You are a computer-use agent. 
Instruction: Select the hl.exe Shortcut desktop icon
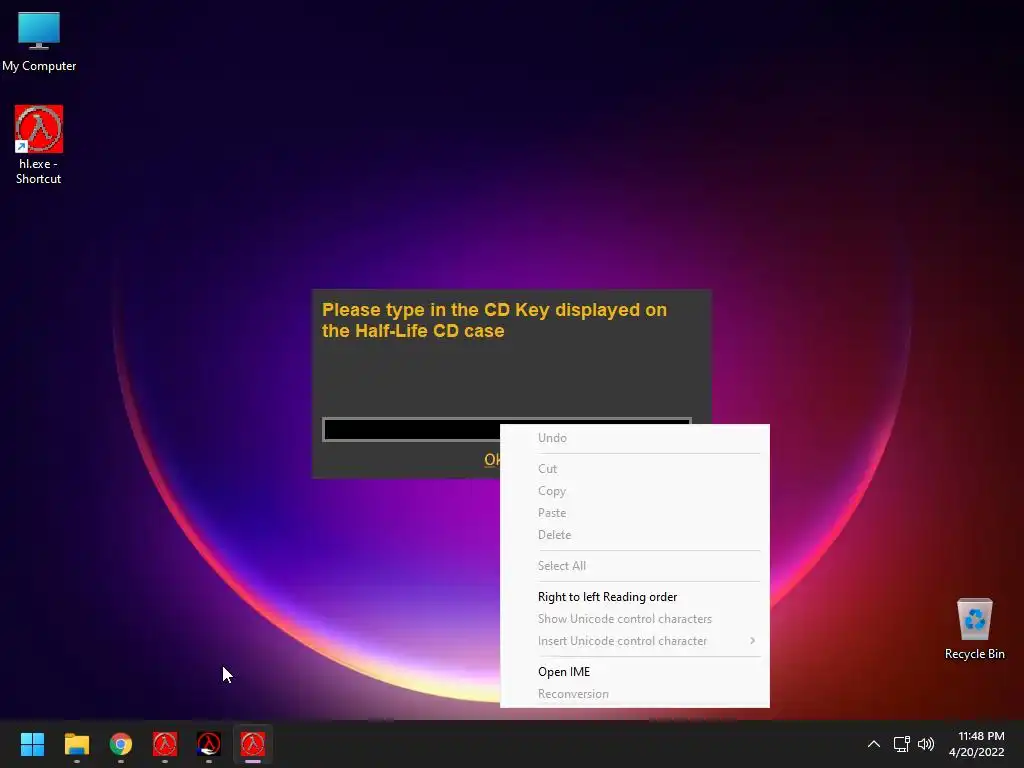pos(39,145)
